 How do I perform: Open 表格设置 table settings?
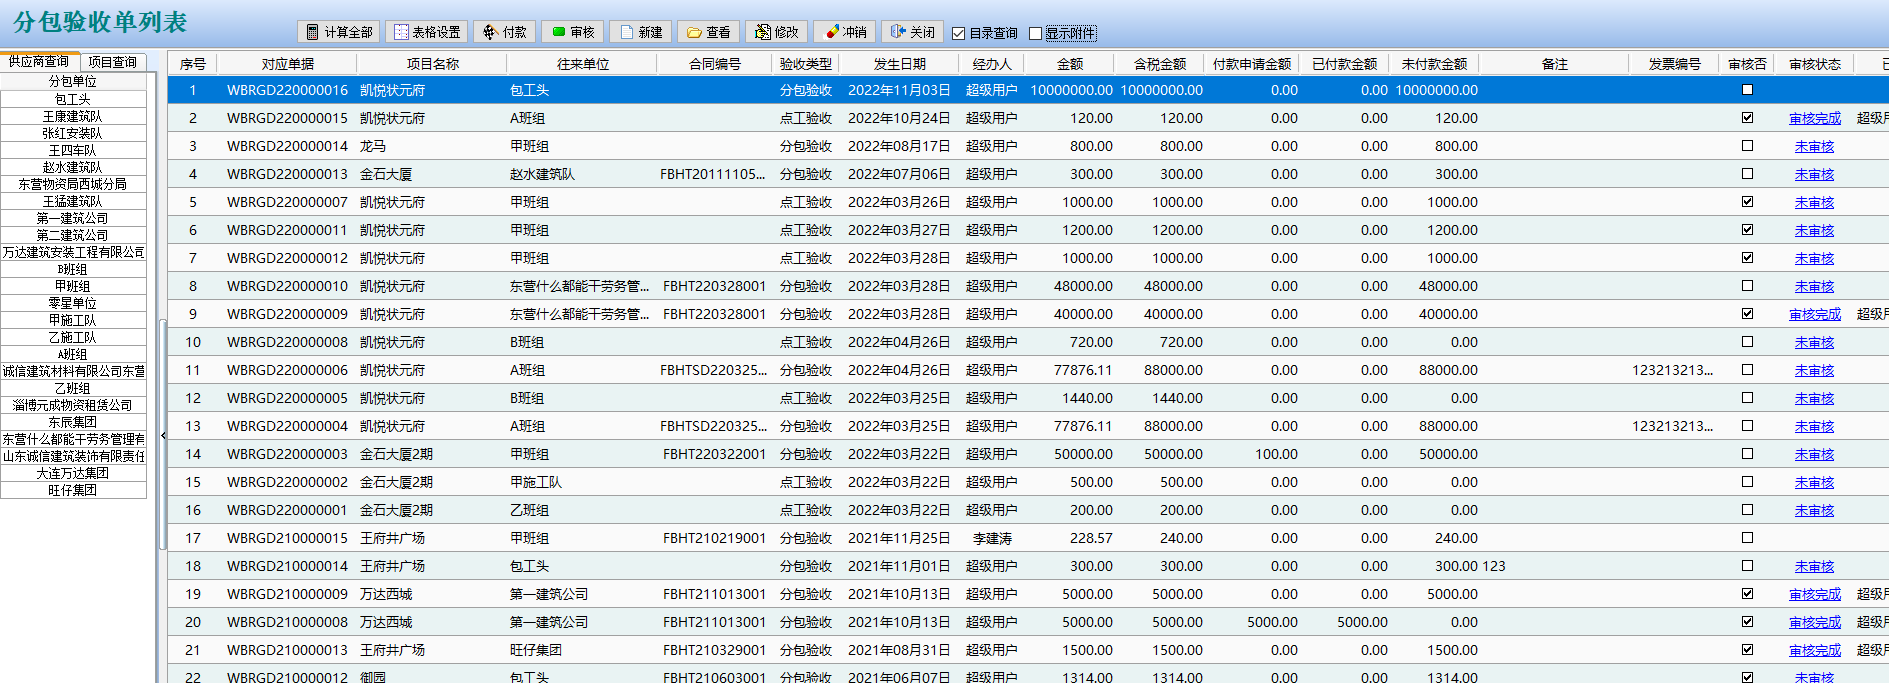[x=426, y=32]
